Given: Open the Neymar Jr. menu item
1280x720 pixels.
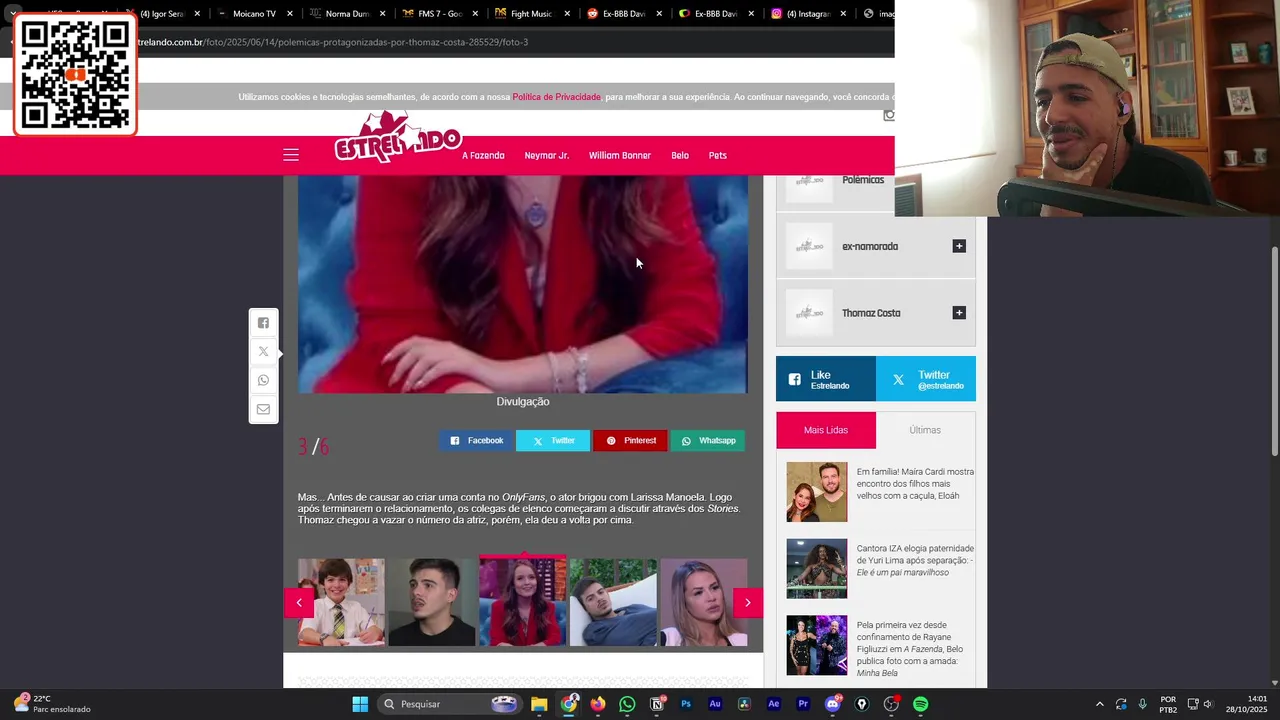Looking at the screenshot, I should coord(547,156).
